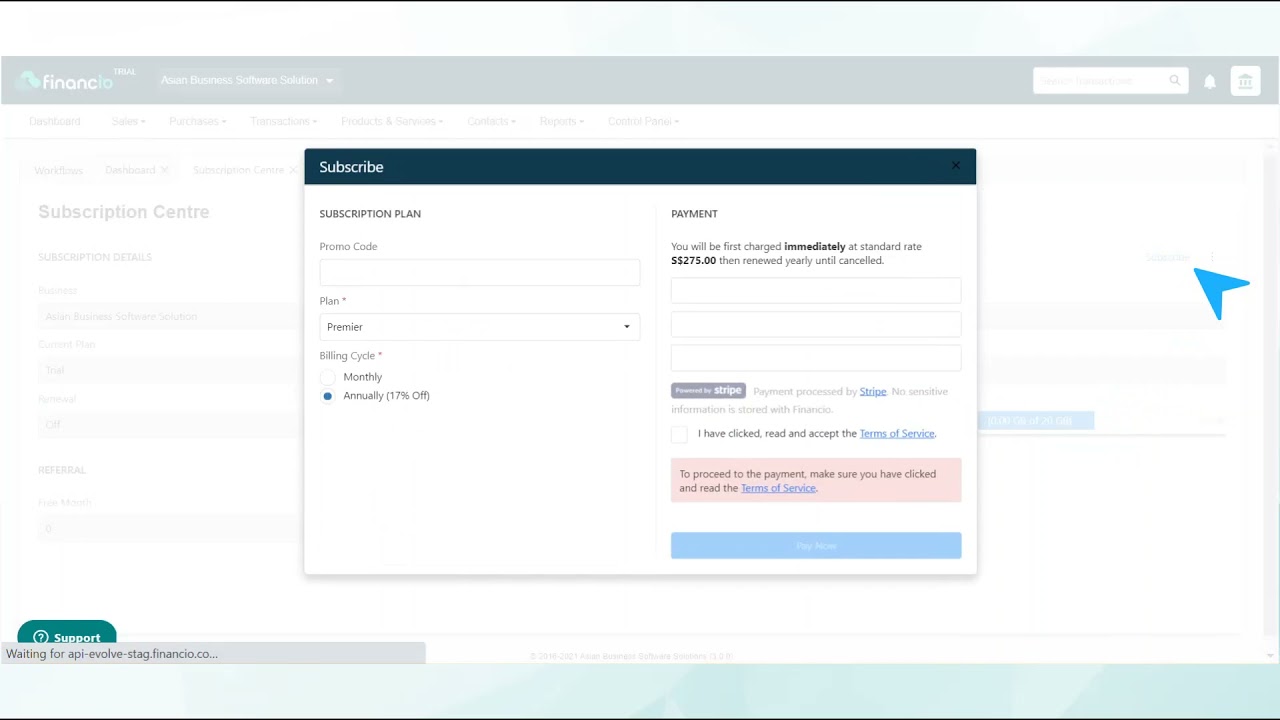Viewport: 1280px width, 720px height.
Task: Open the Stripe link
Action: pos(873,392)
